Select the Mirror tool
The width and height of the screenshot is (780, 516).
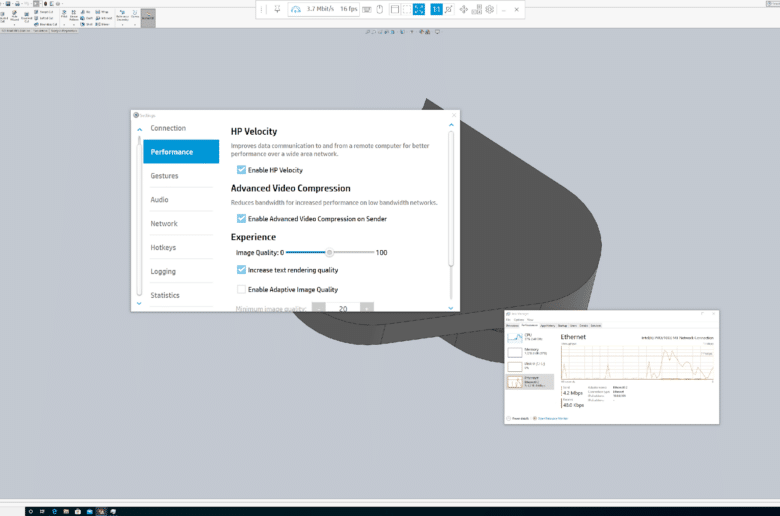pyautogui.click(x=102, y=24)
